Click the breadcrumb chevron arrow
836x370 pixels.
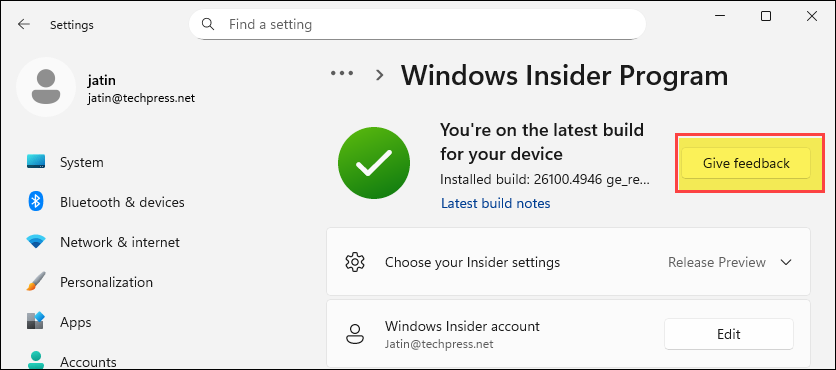380,75
